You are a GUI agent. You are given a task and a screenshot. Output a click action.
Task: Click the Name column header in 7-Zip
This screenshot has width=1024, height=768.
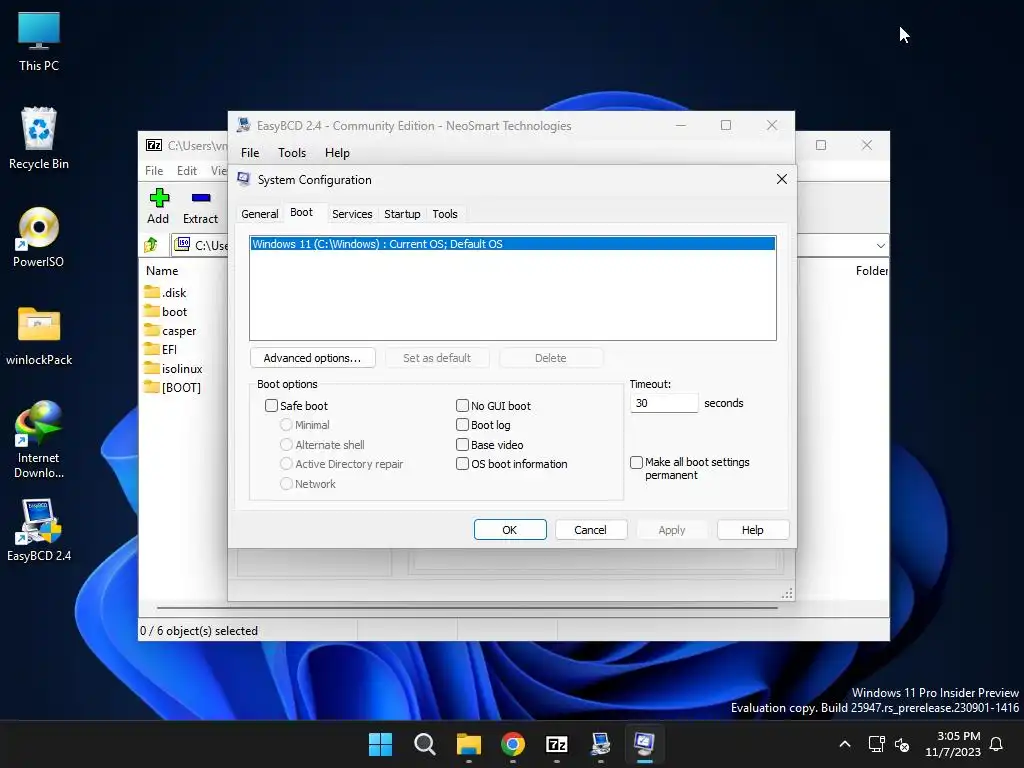[x=162, y=271]
